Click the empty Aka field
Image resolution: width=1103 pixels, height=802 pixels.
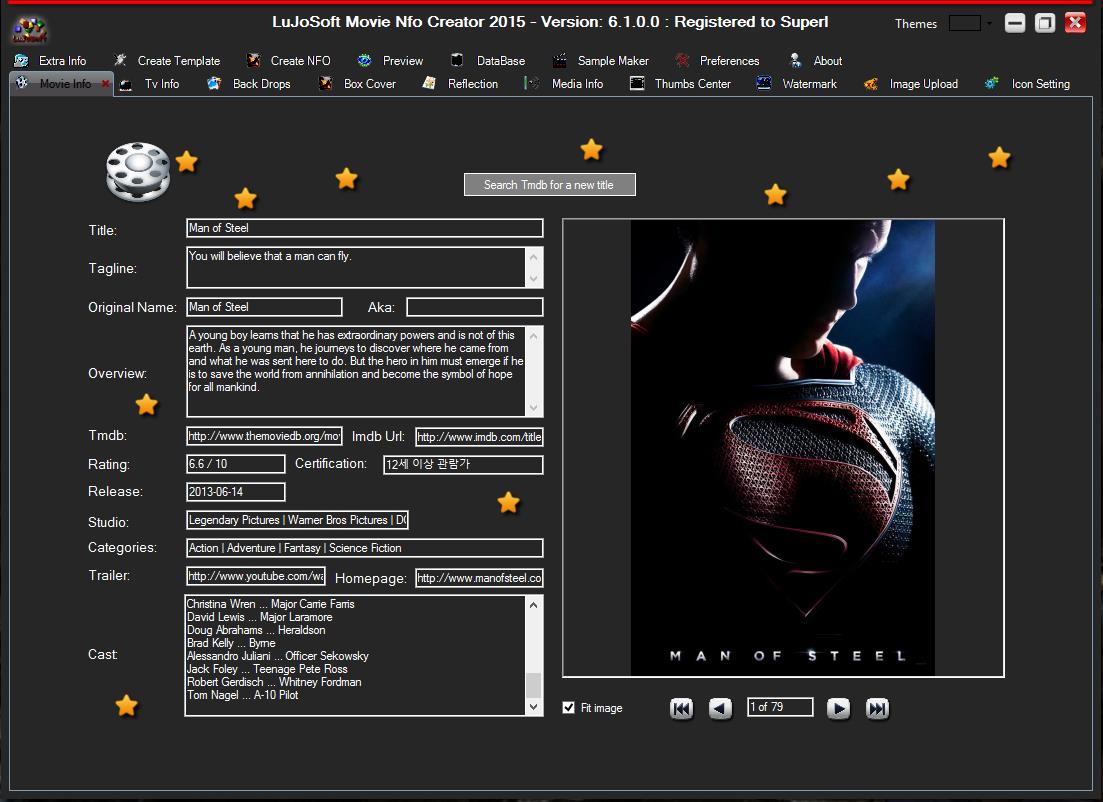[475, 307]
